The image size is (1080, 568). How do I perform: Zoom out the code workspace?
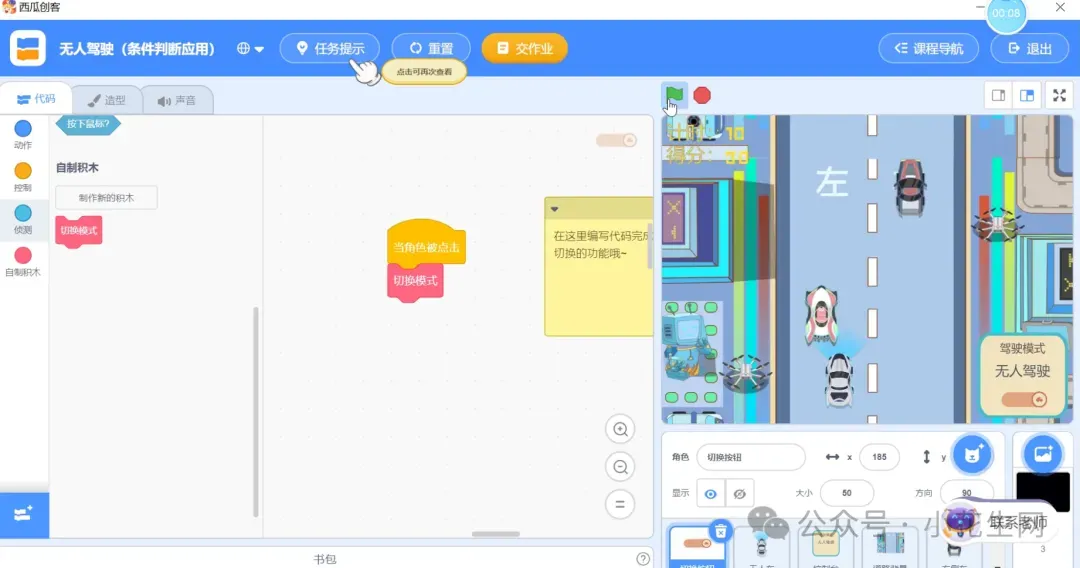[620, 467]
